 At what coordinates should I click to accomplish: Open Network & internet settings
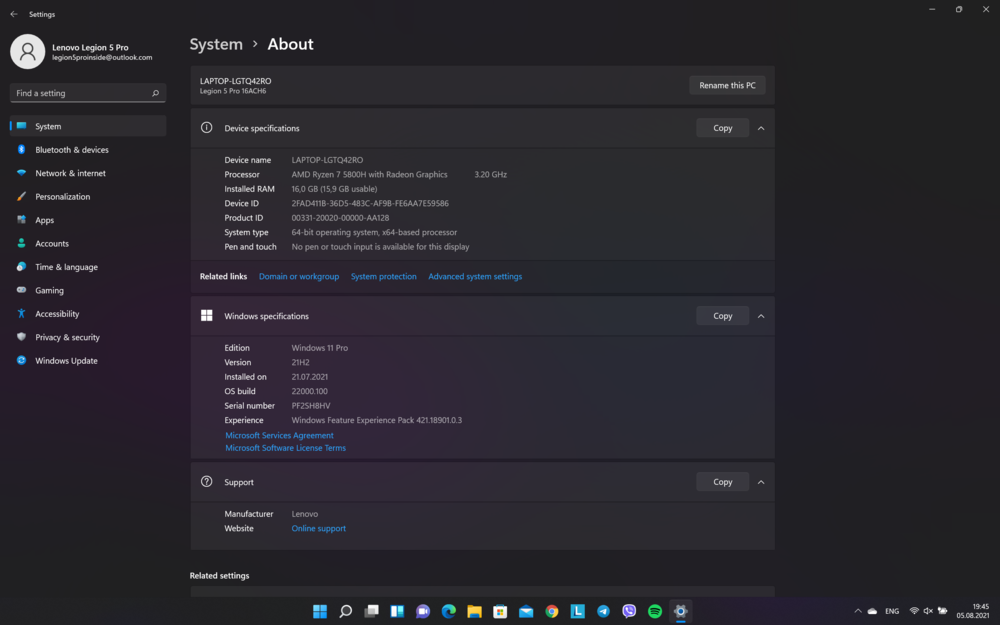click(x=88, y=173)
